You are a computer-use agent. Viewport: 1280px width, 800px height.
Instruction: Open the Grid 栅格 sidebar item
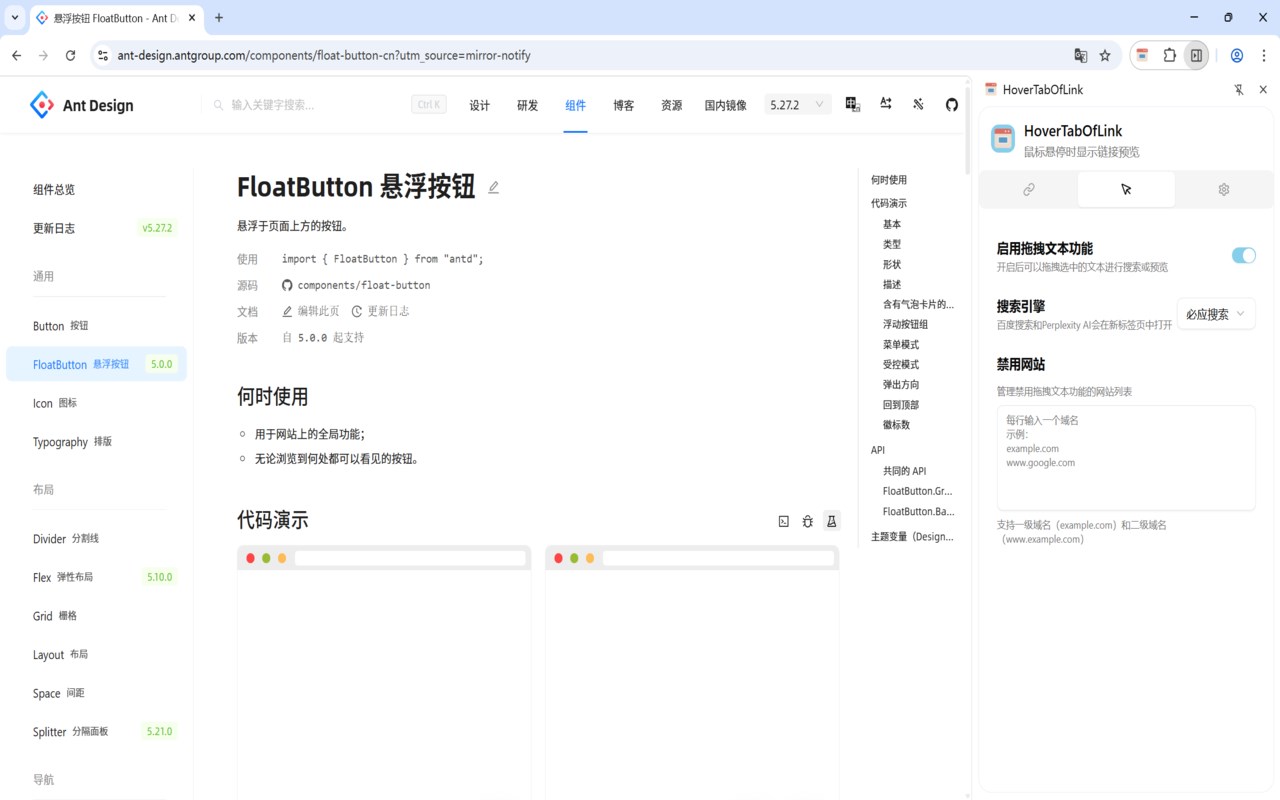pyautogui.click(x=96, y=616)
